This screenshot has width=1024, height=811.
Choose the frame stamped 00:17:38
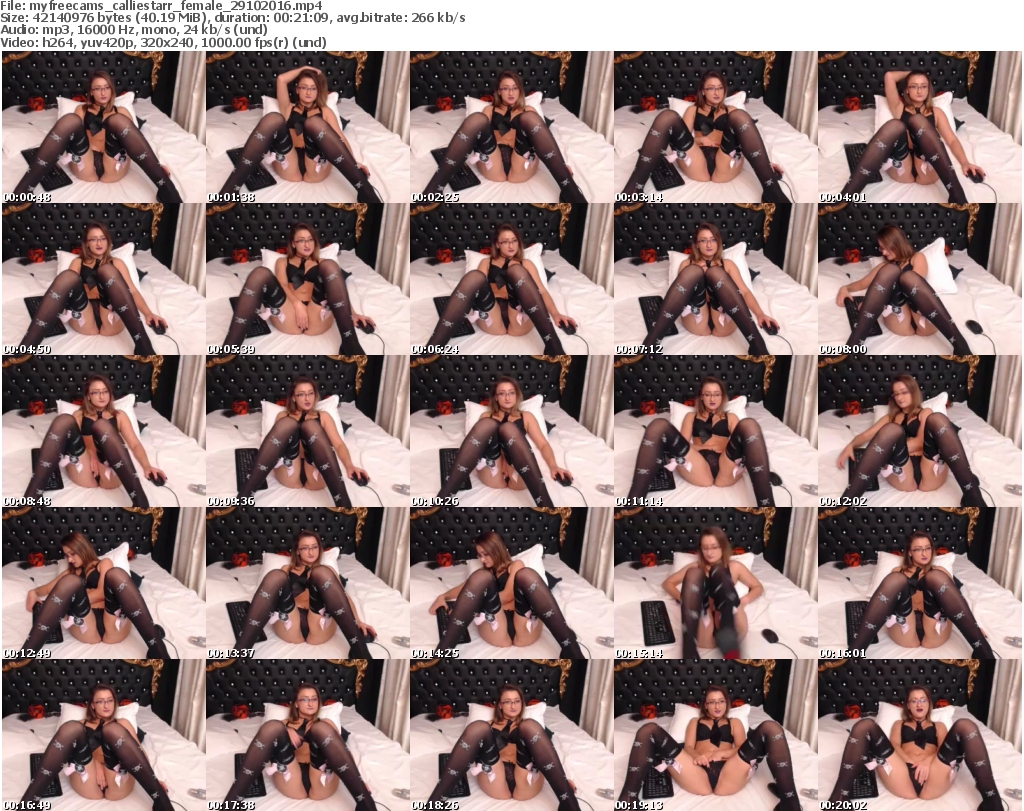308,735
